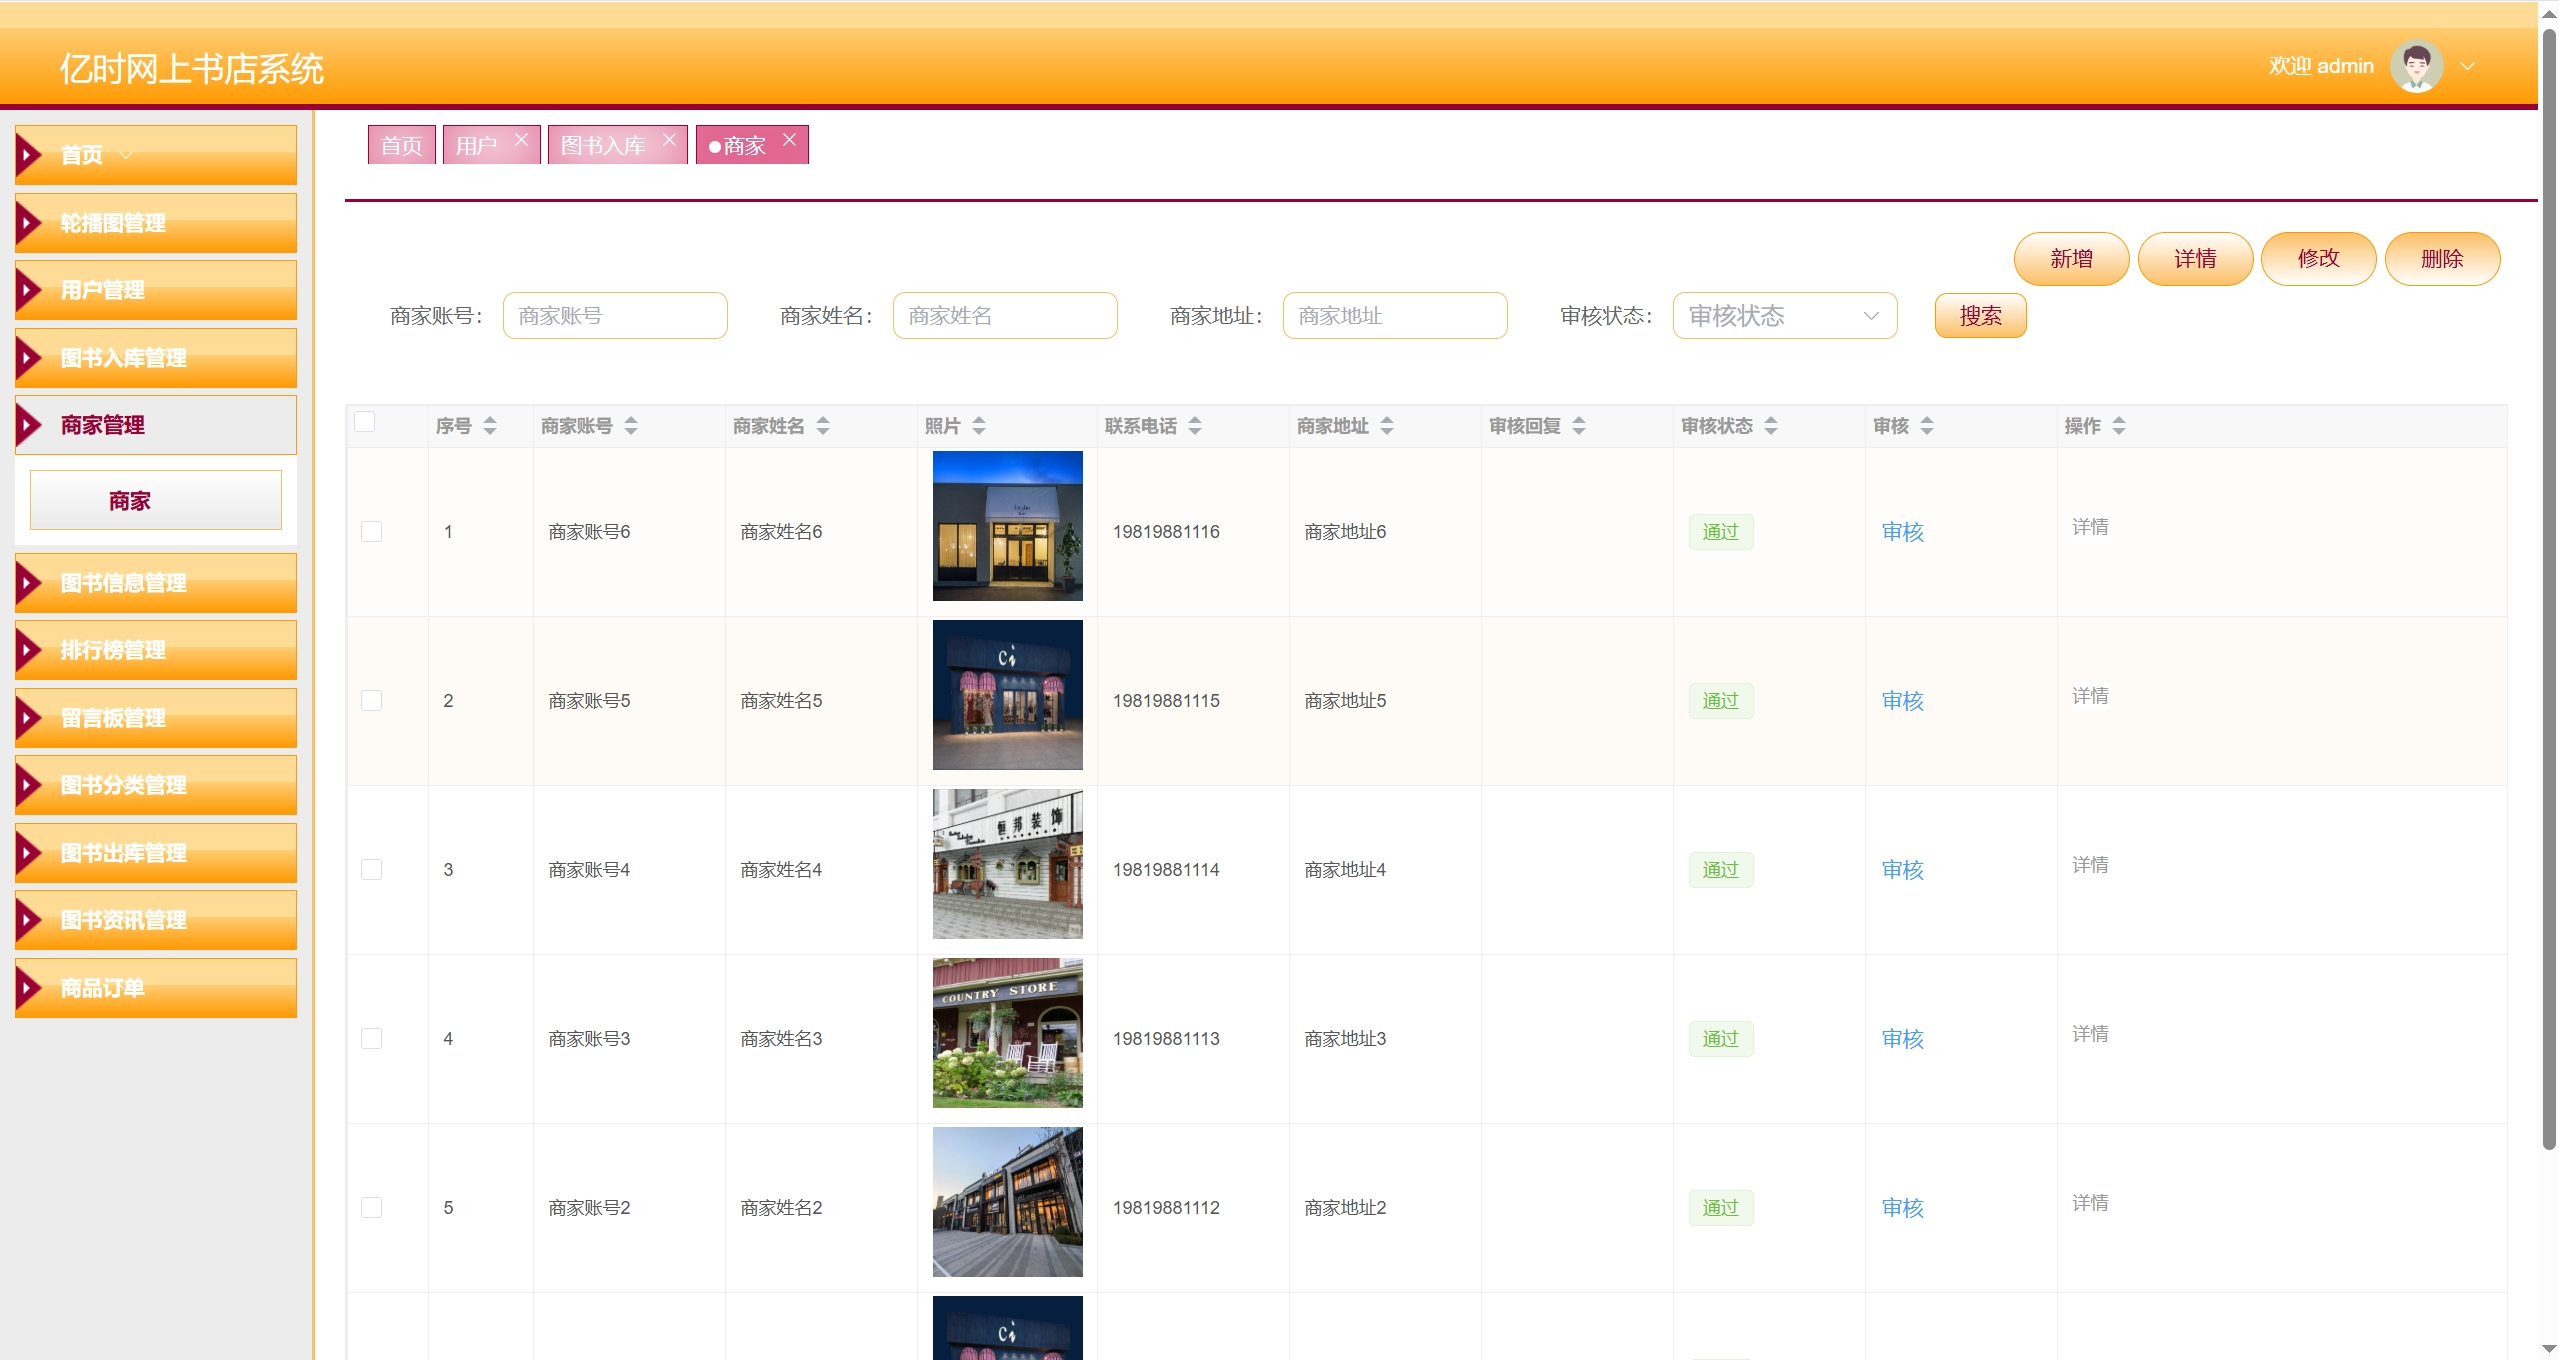Sort by 审核 column arrows

coord(1927,426)
